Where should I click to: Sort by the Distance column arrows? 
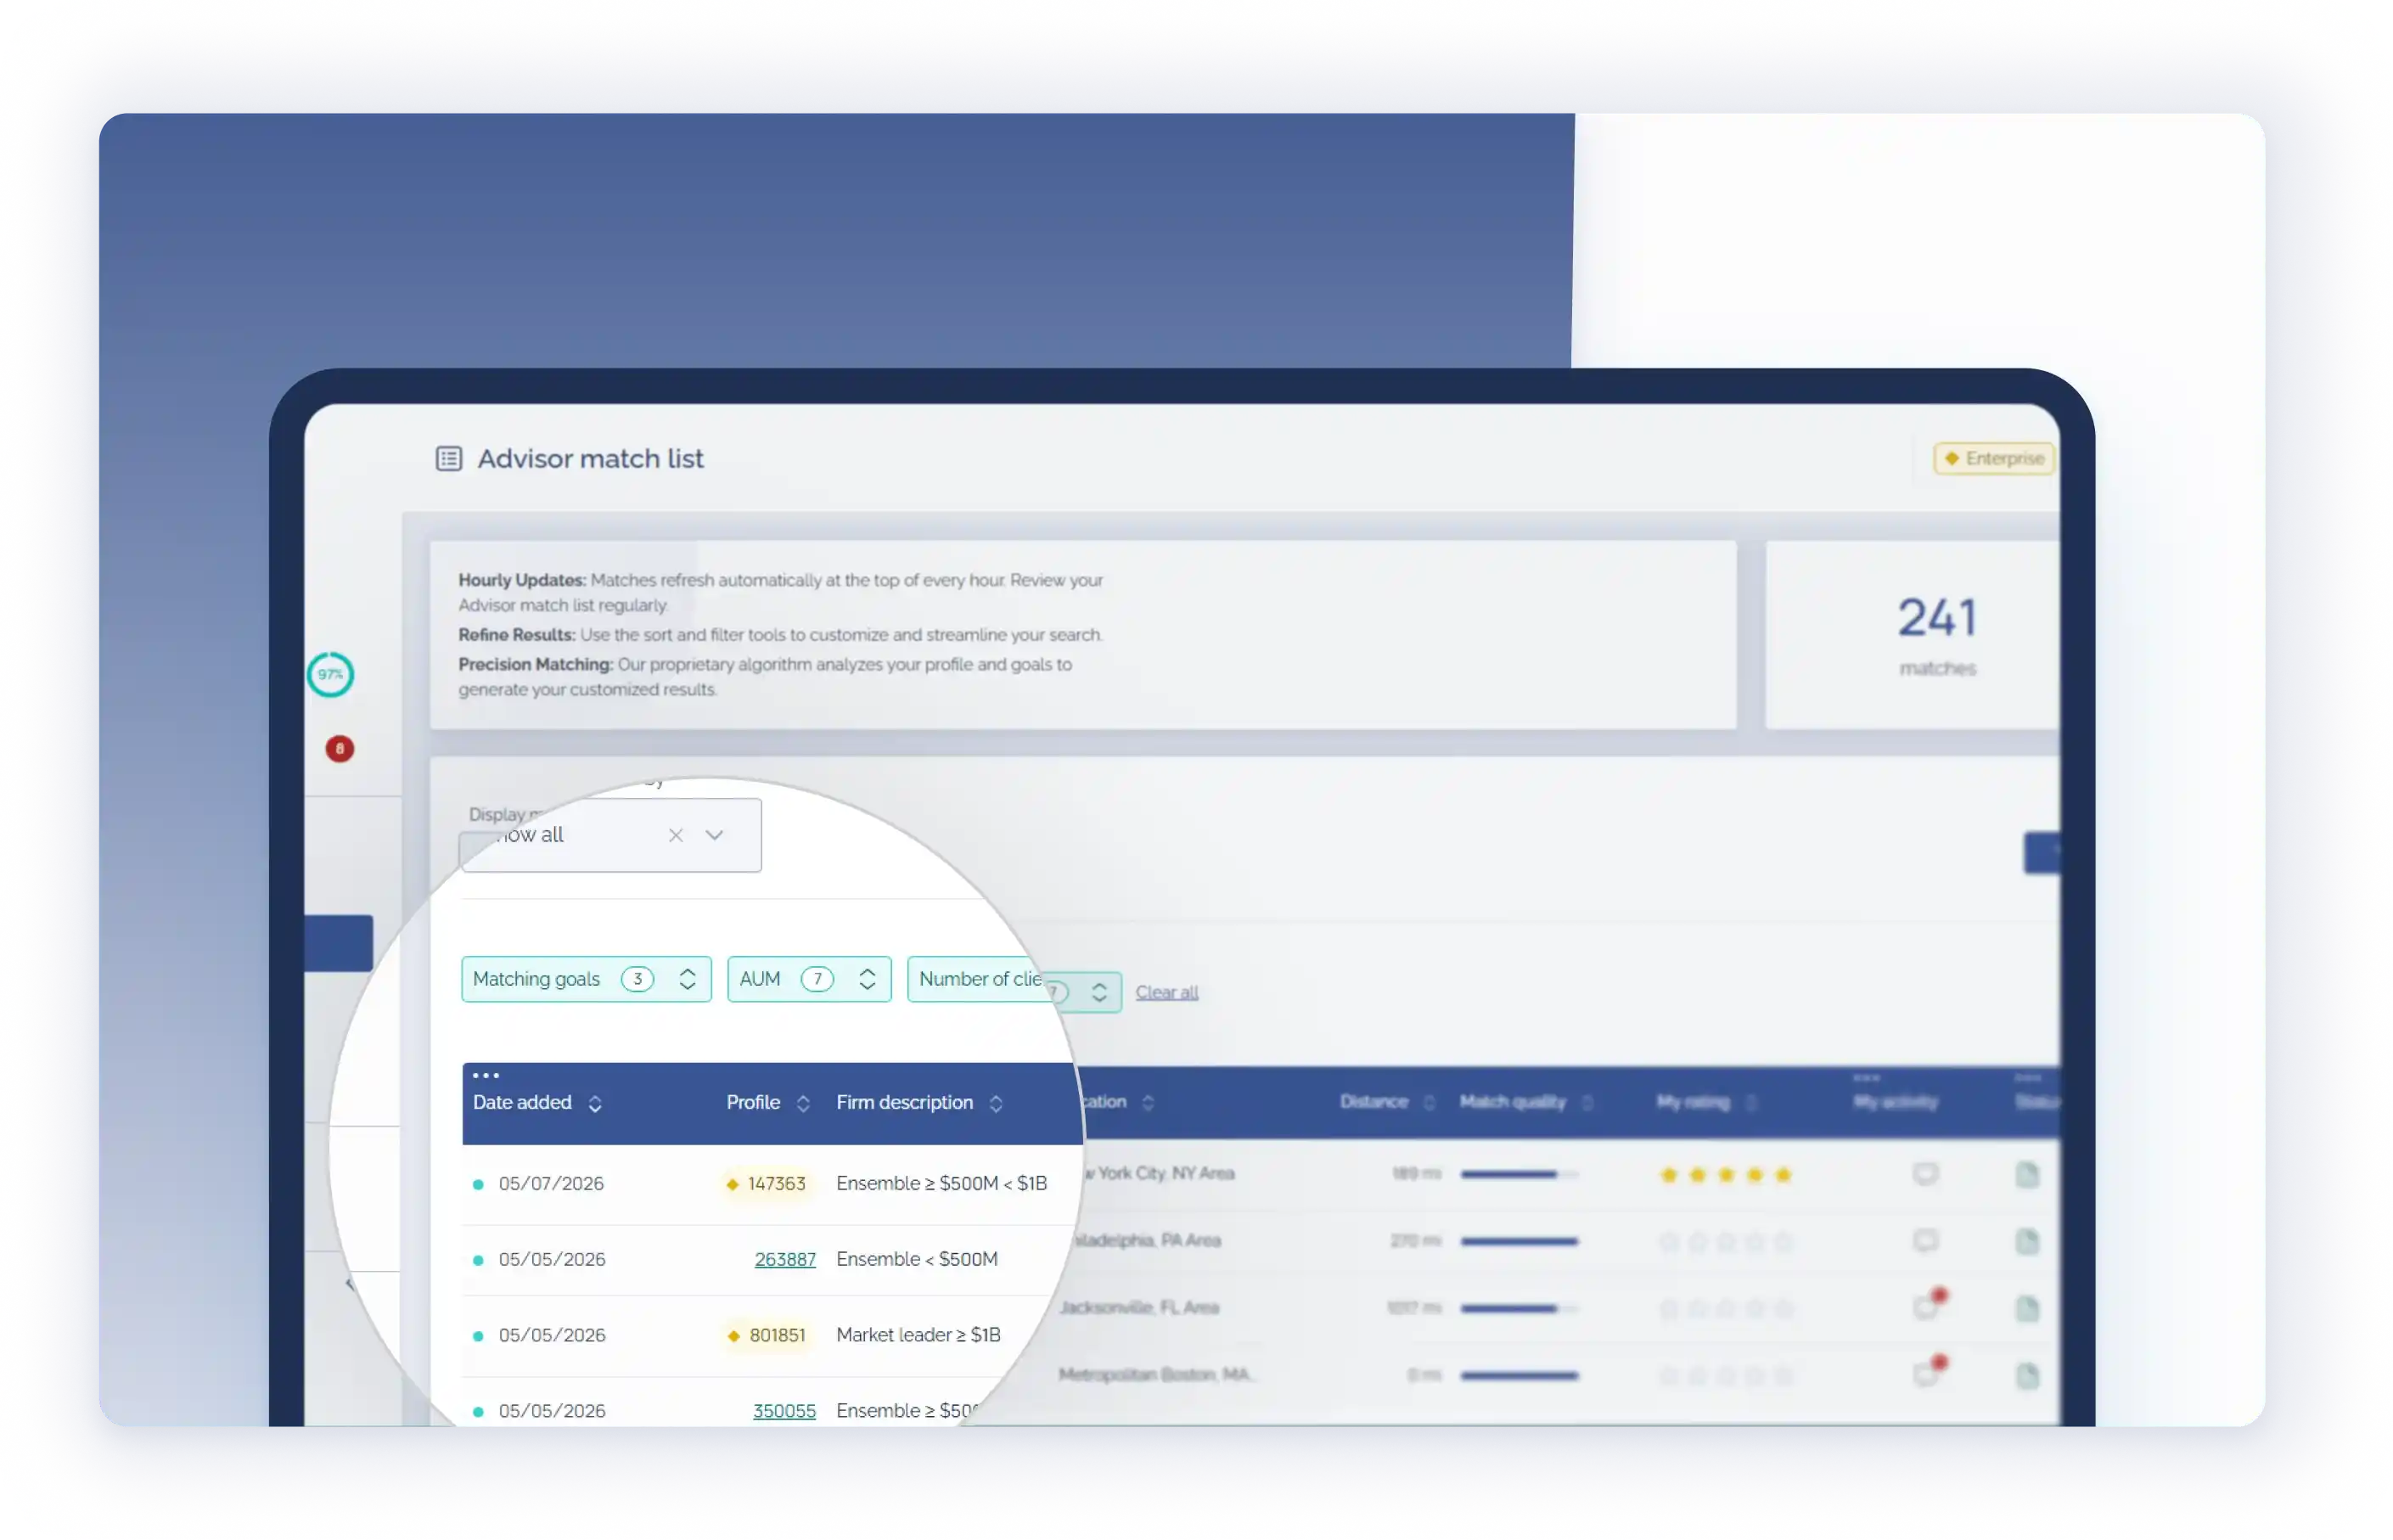[x=1429, y=1102]
